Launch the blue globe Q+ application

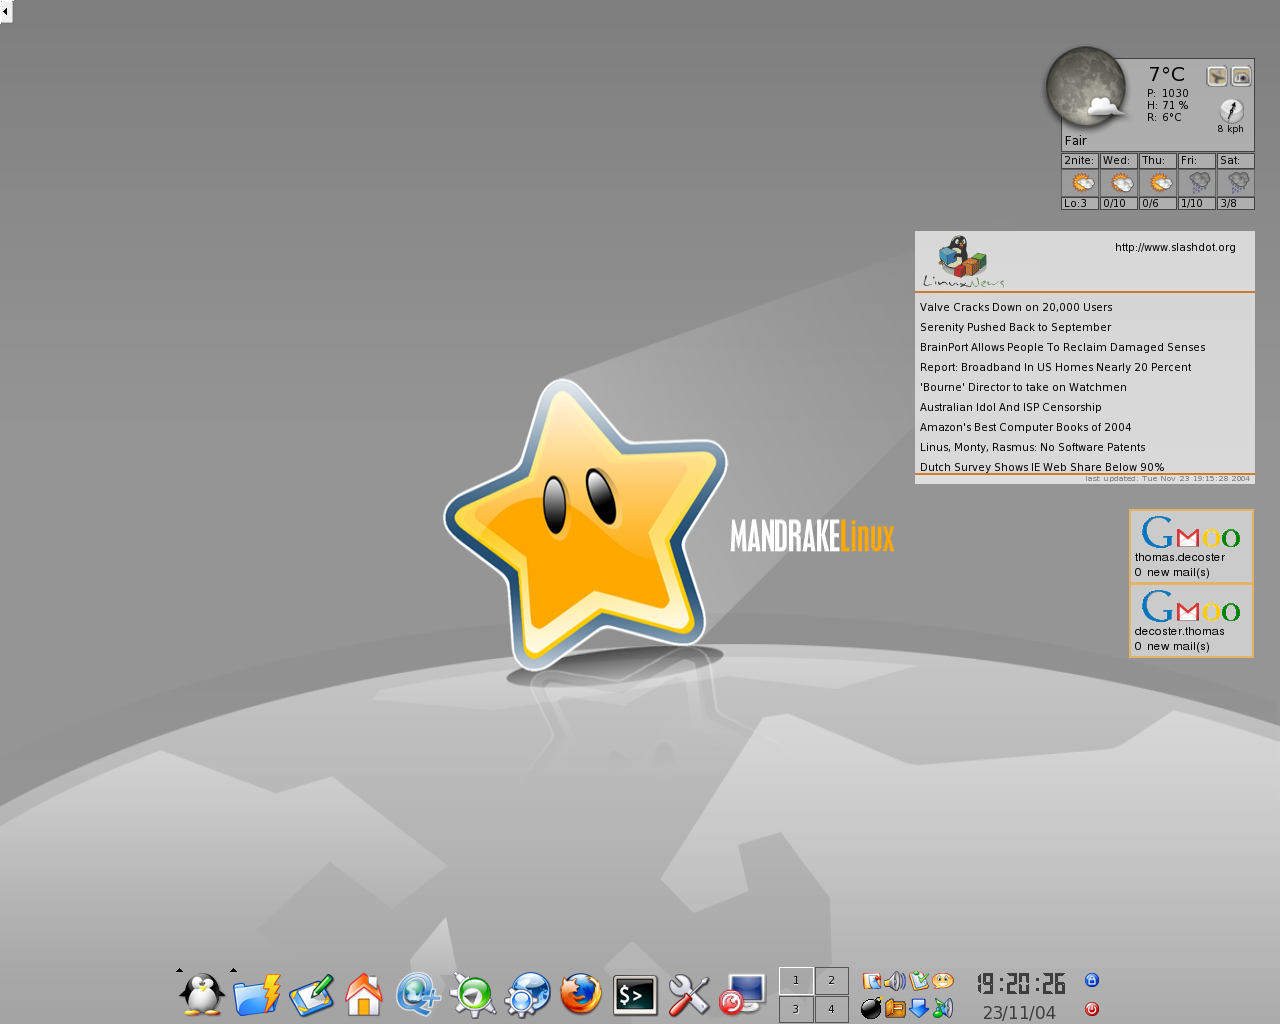(x=418, y=995)
